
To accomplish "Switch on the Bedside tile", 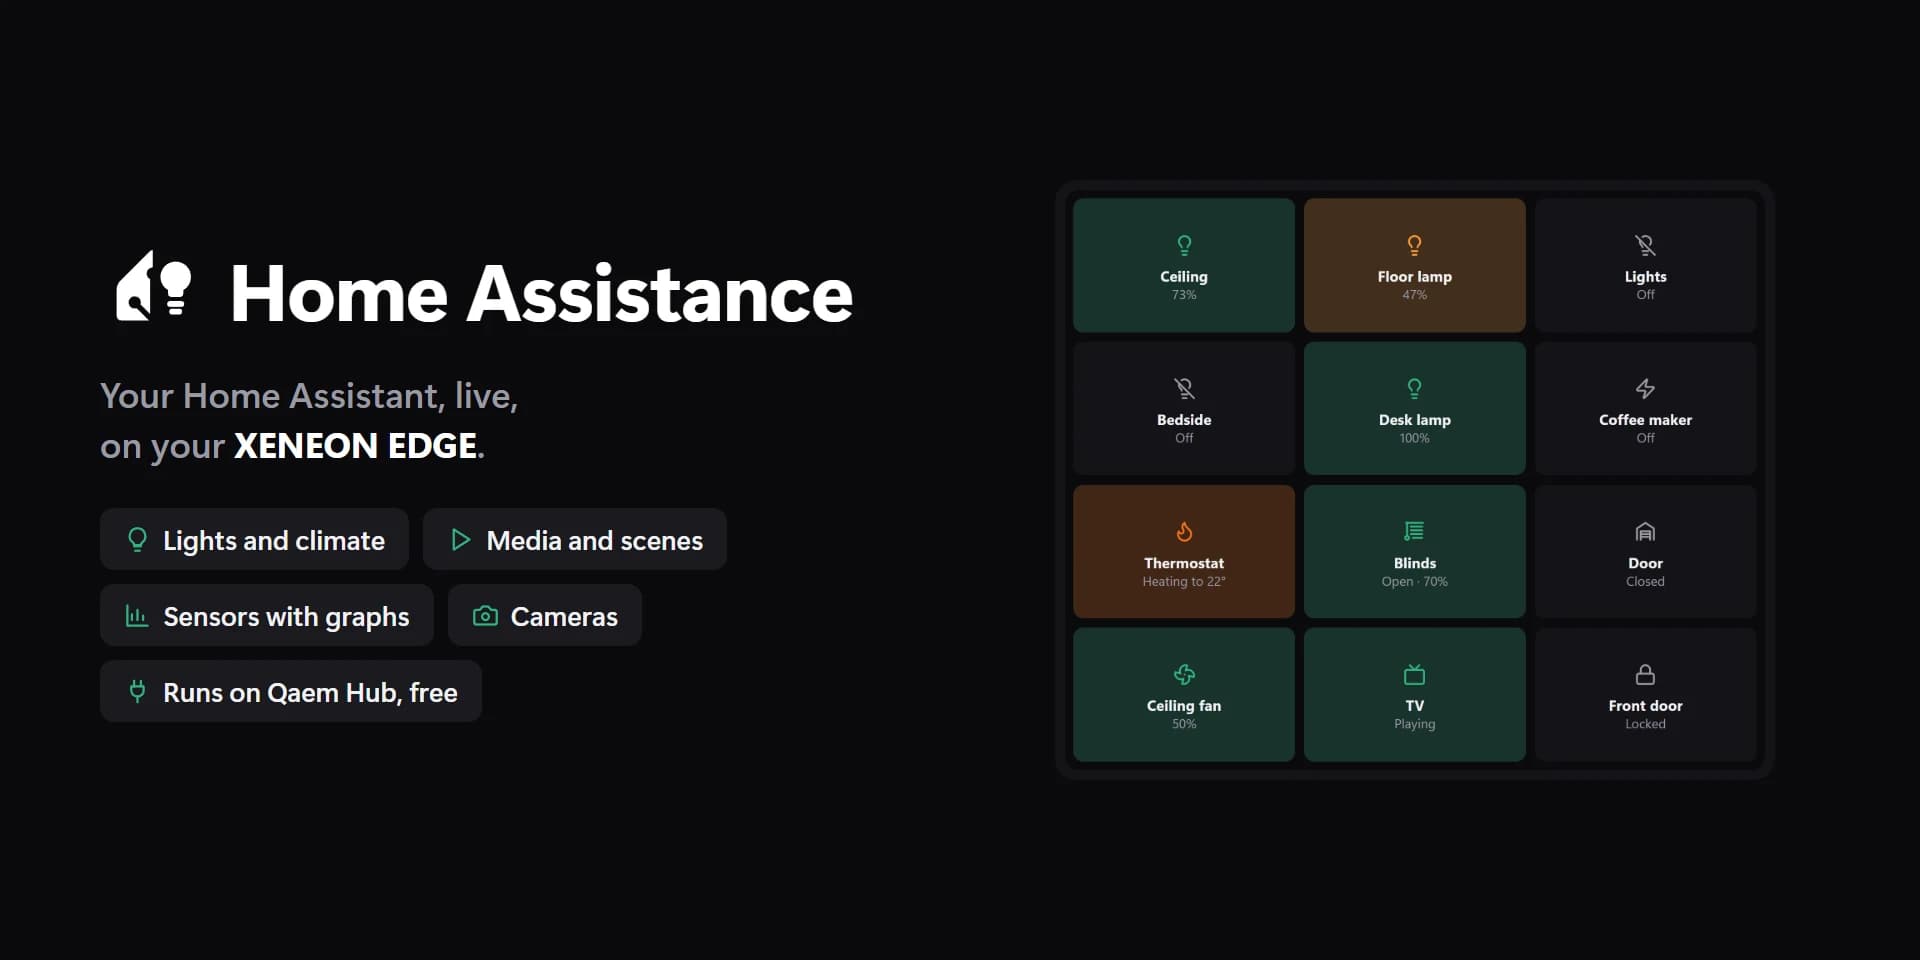I will (x=1184, y=408).
